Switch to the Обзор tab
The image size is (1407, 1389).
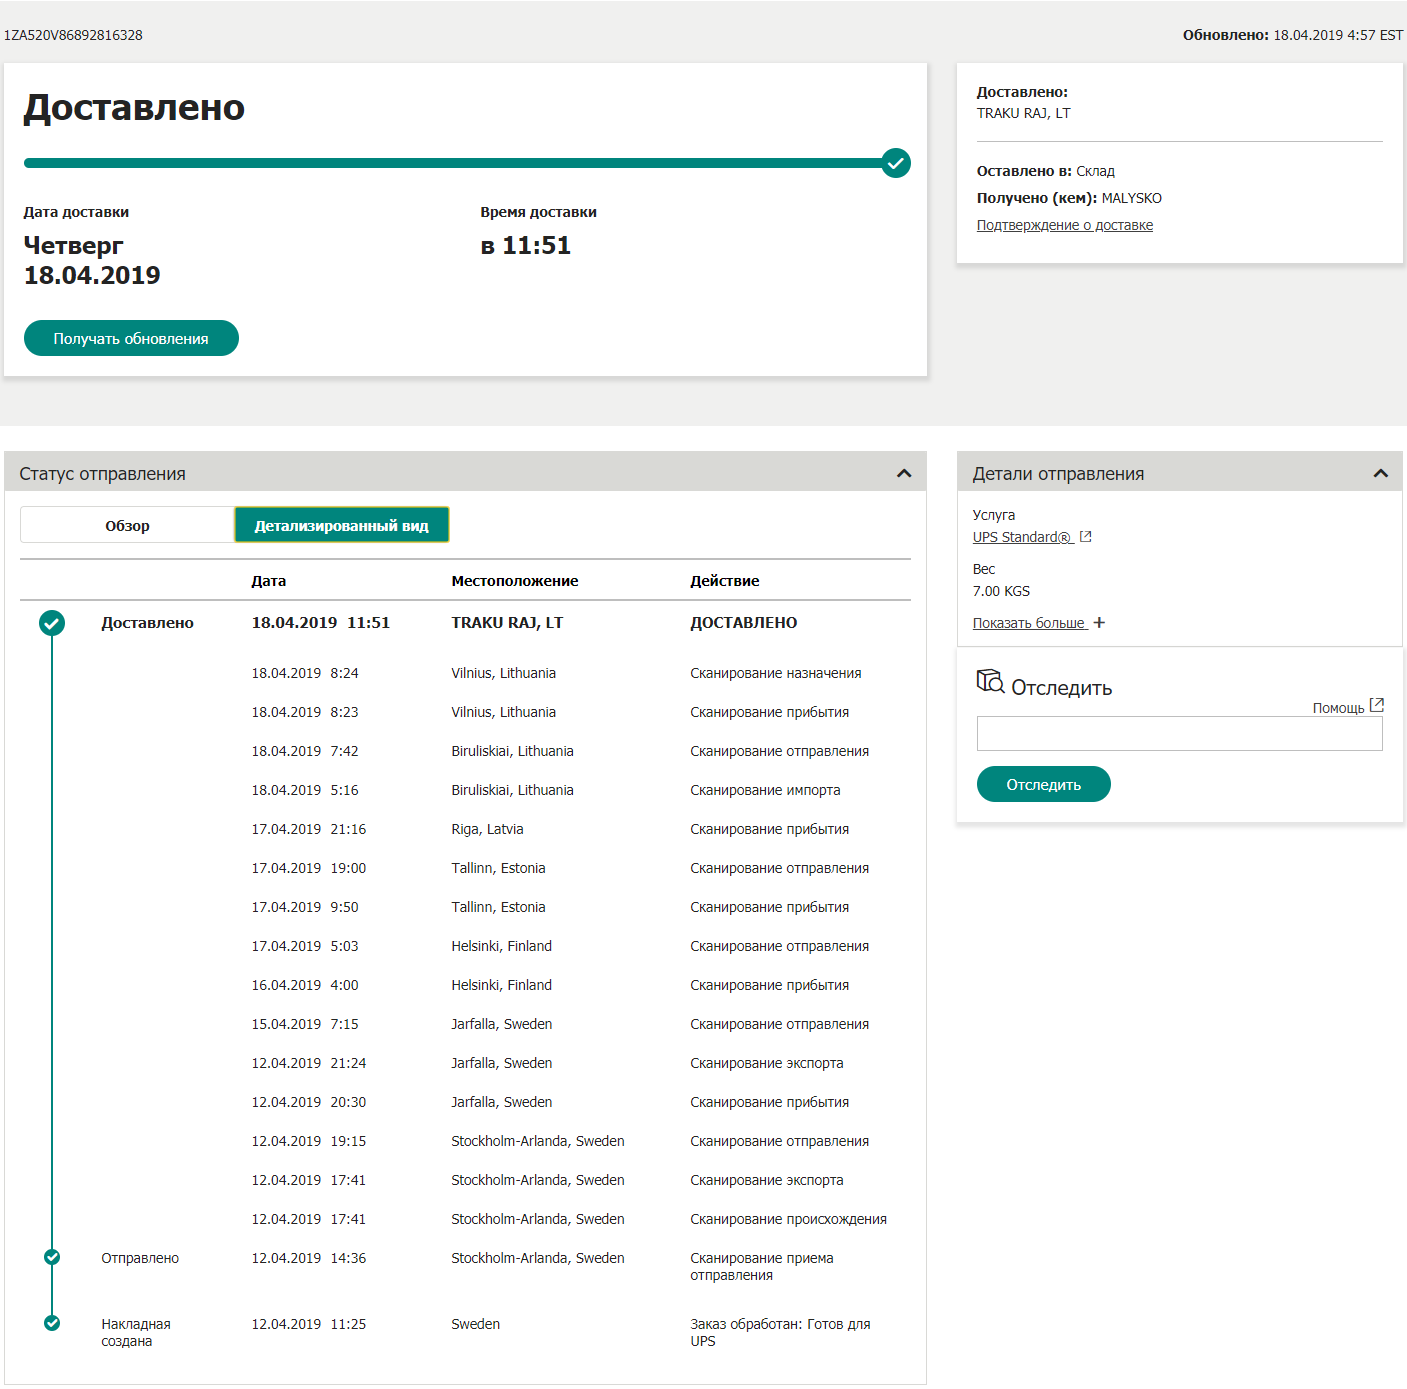127,525
